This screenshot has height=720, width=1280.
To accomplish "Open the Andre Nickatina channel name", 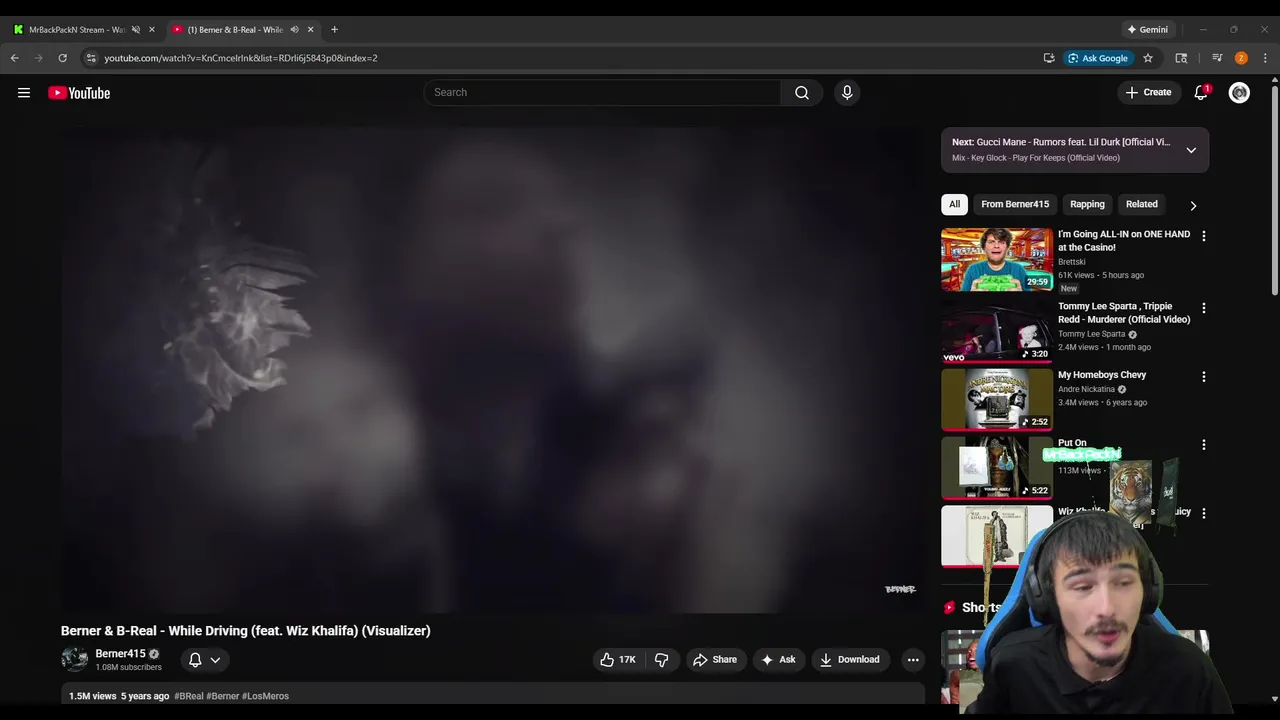I will coord(1086,389).
